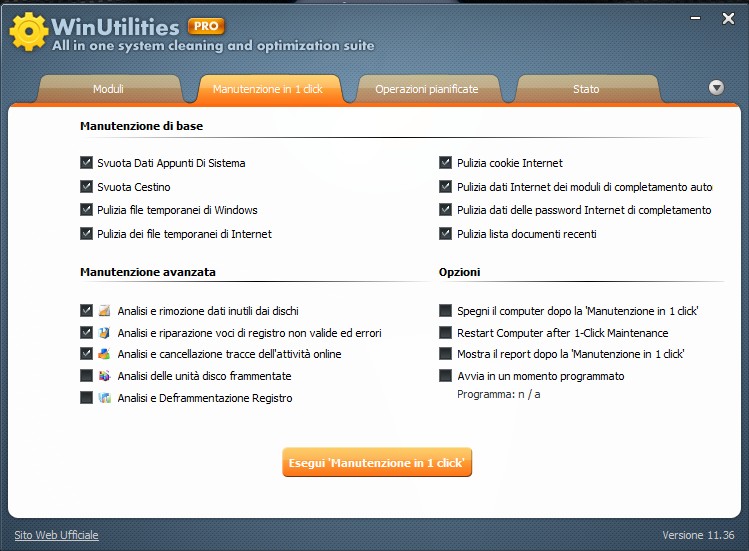
Task: Toggle 'Pulizia dati delle password Internet' checkbox
Action: click(x=445, y=209)
